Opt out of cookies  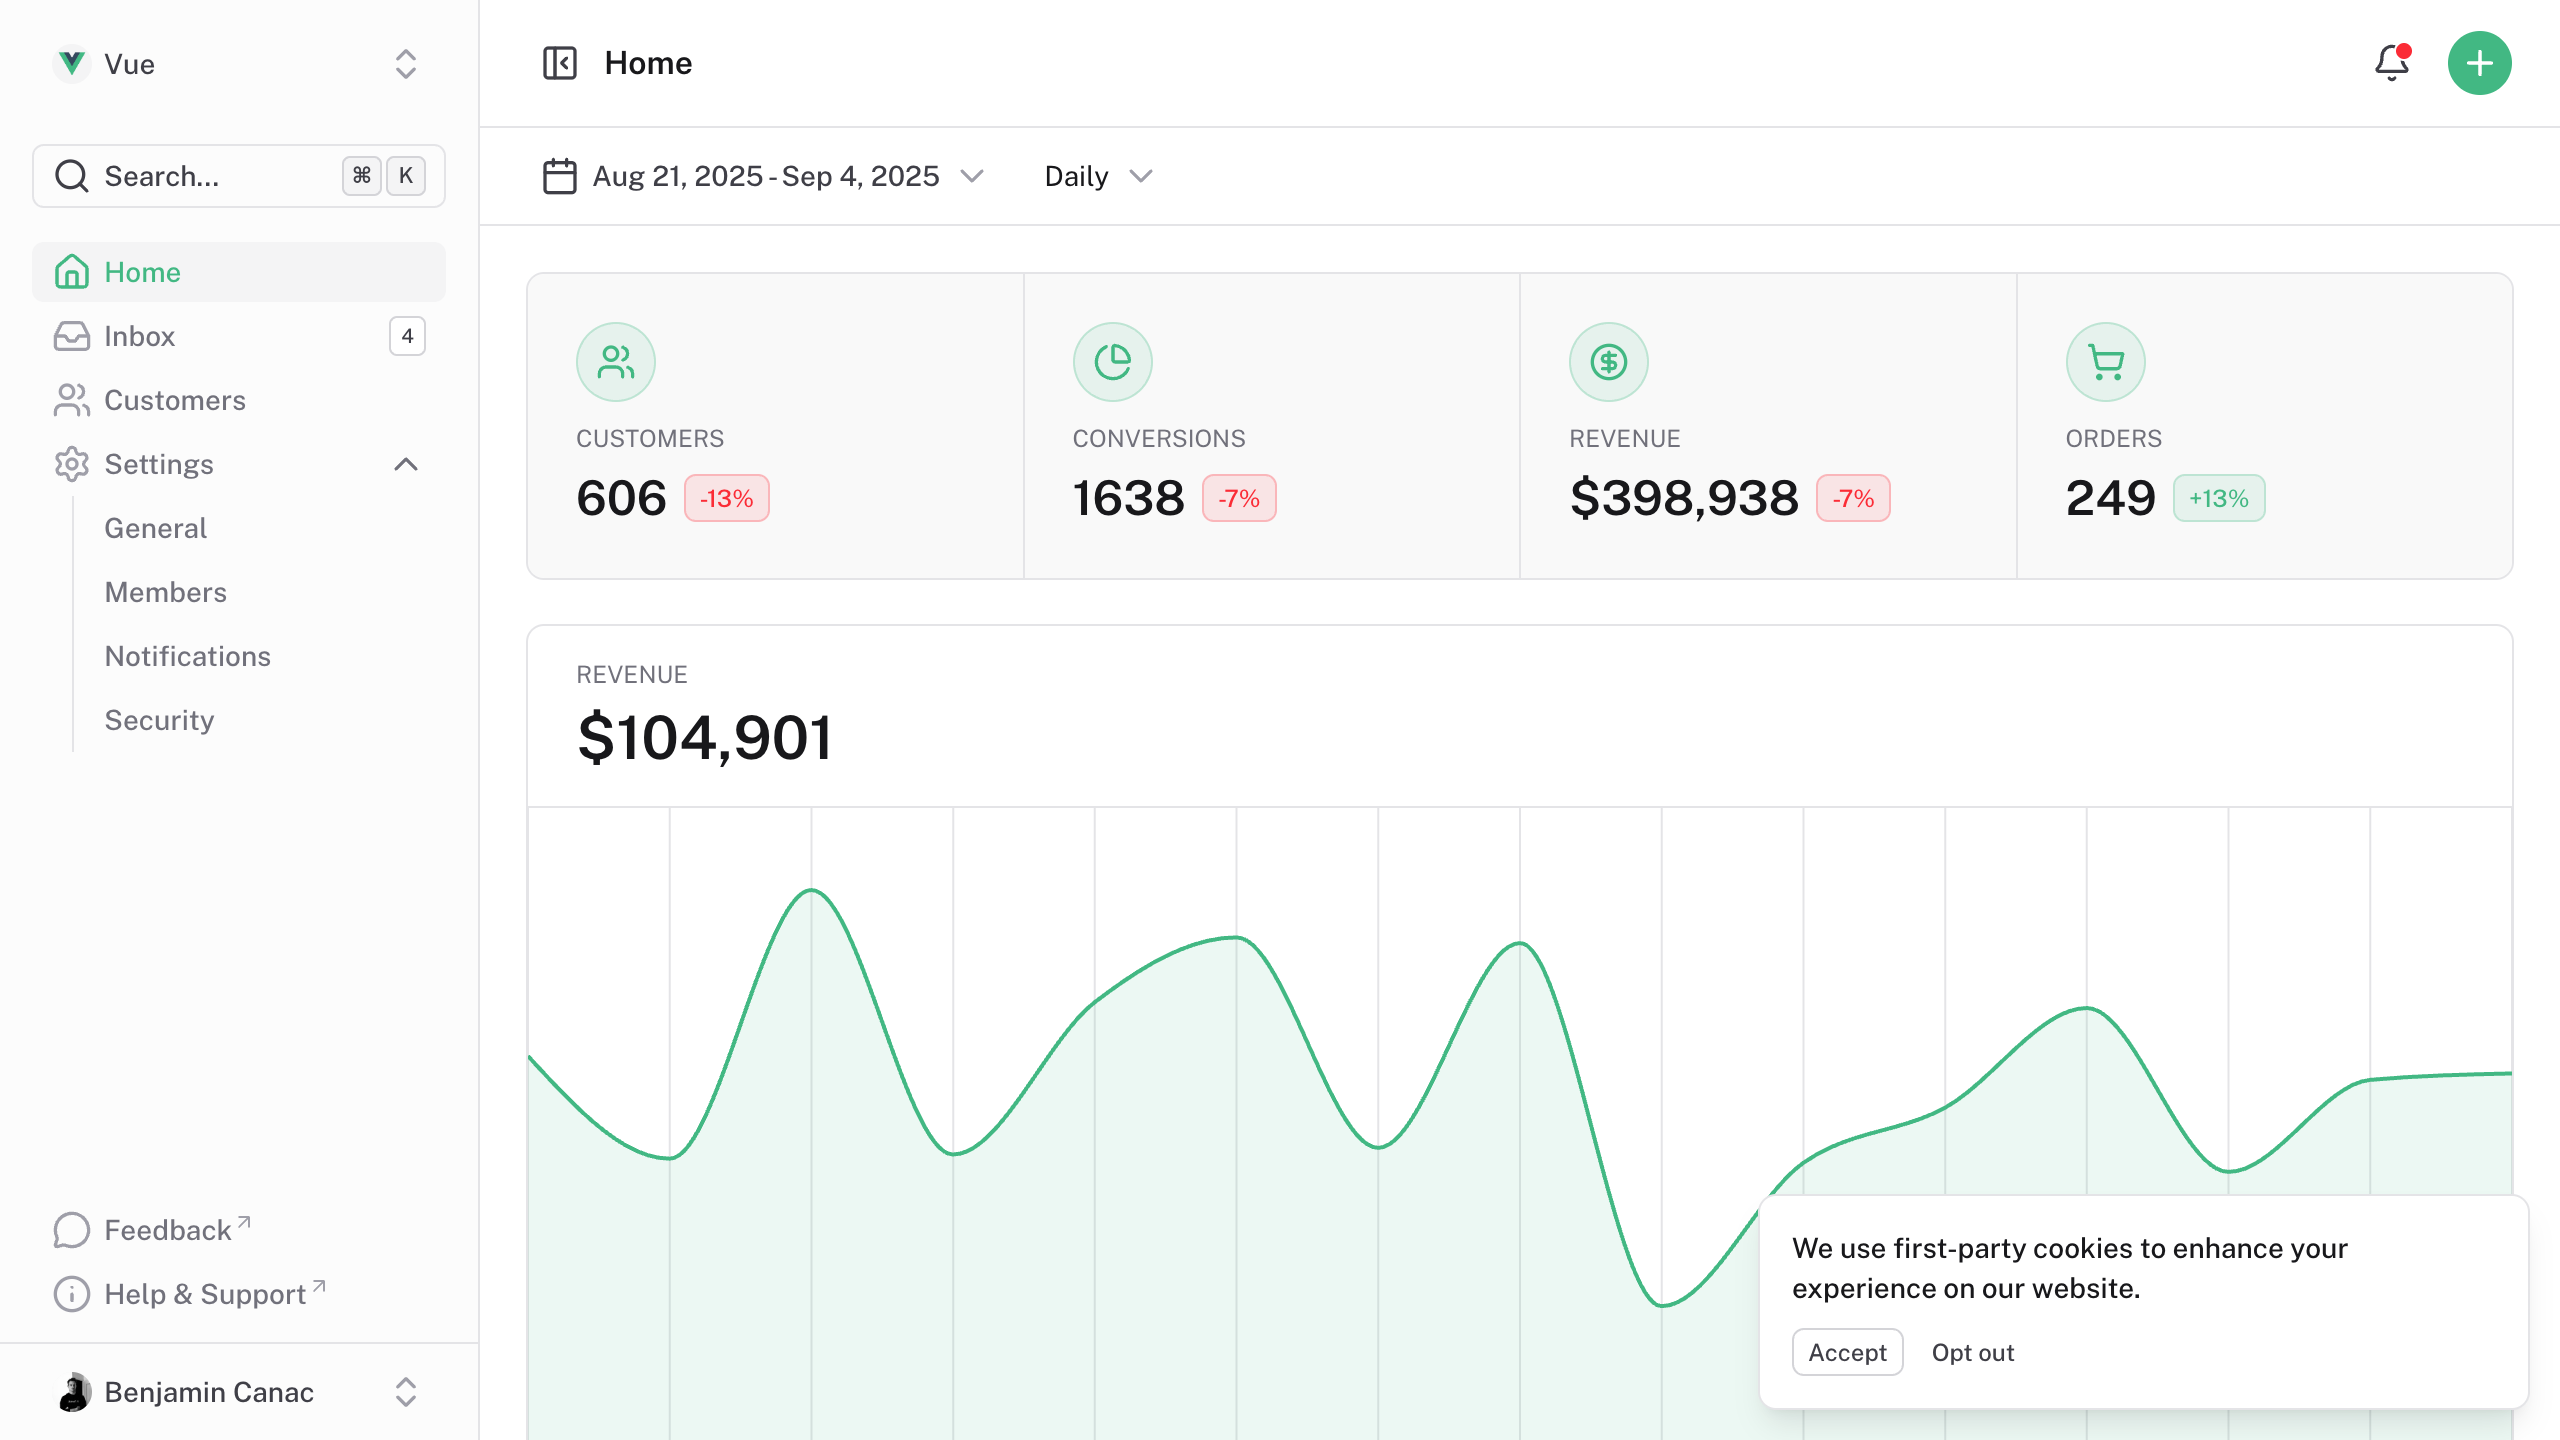tap(1972, 1352)
